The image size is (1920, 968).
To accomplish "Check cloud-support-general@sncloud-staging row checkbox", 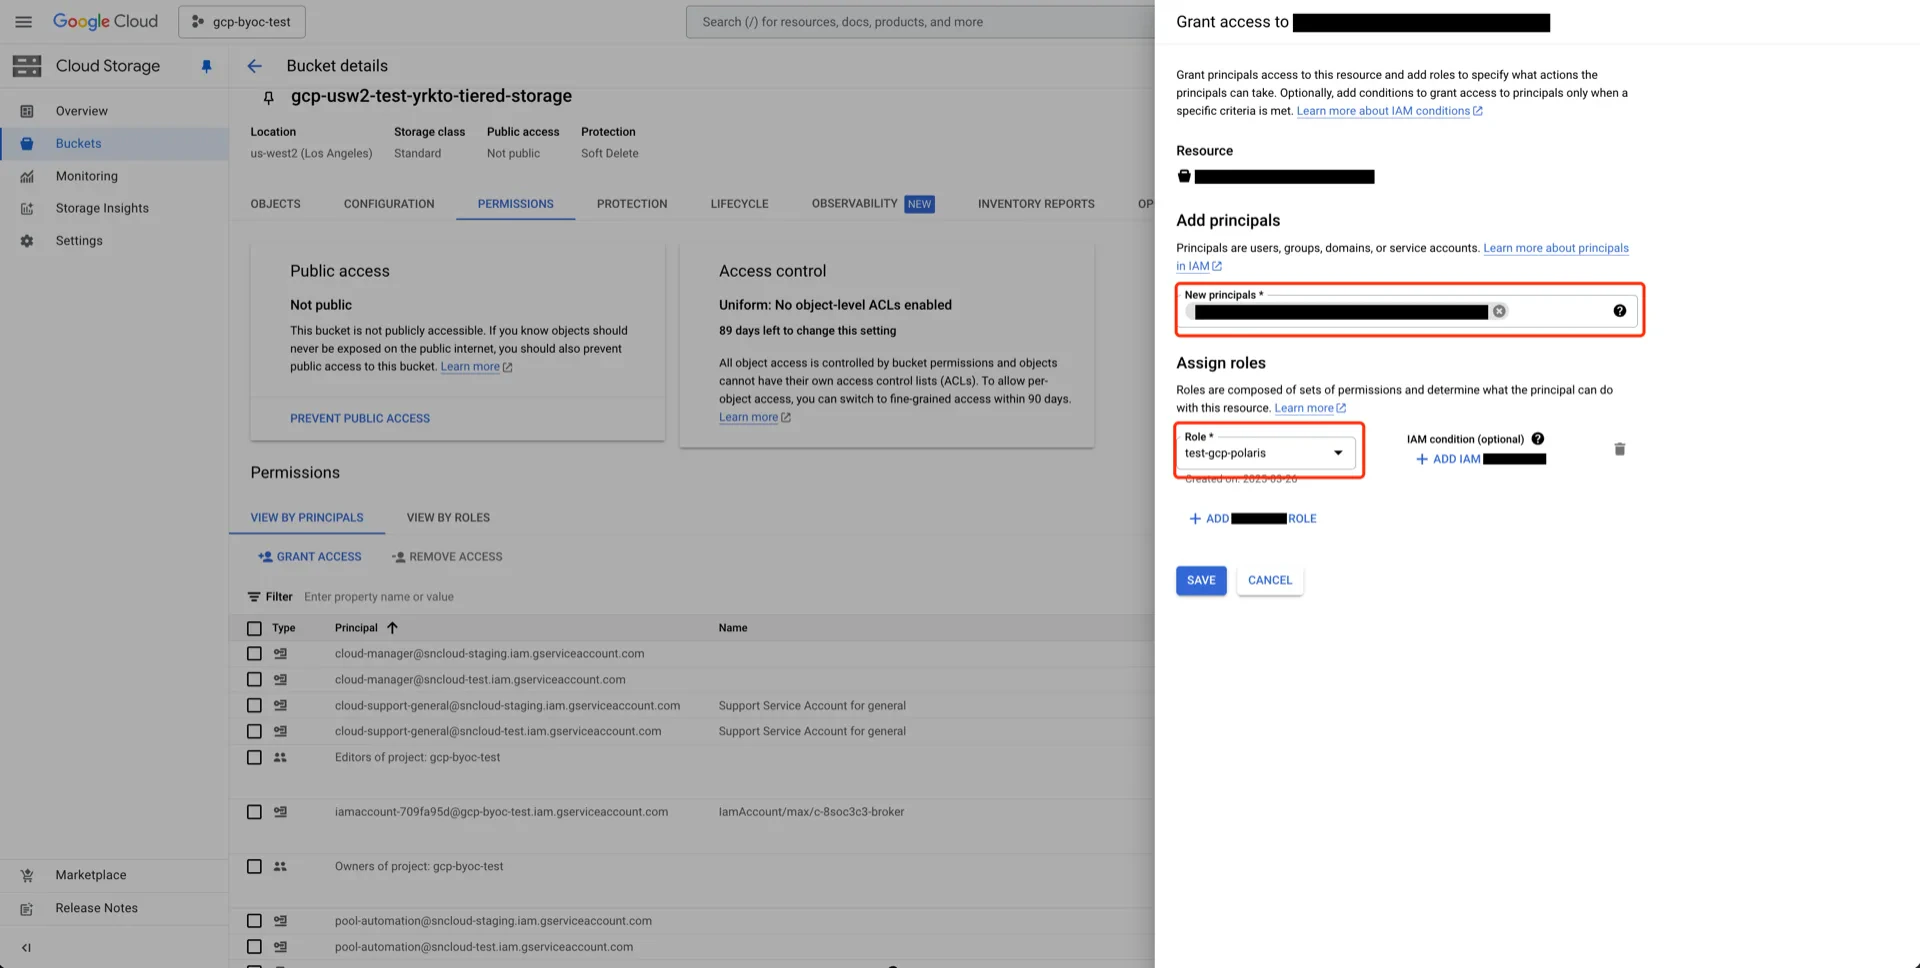I will [254, 706].
